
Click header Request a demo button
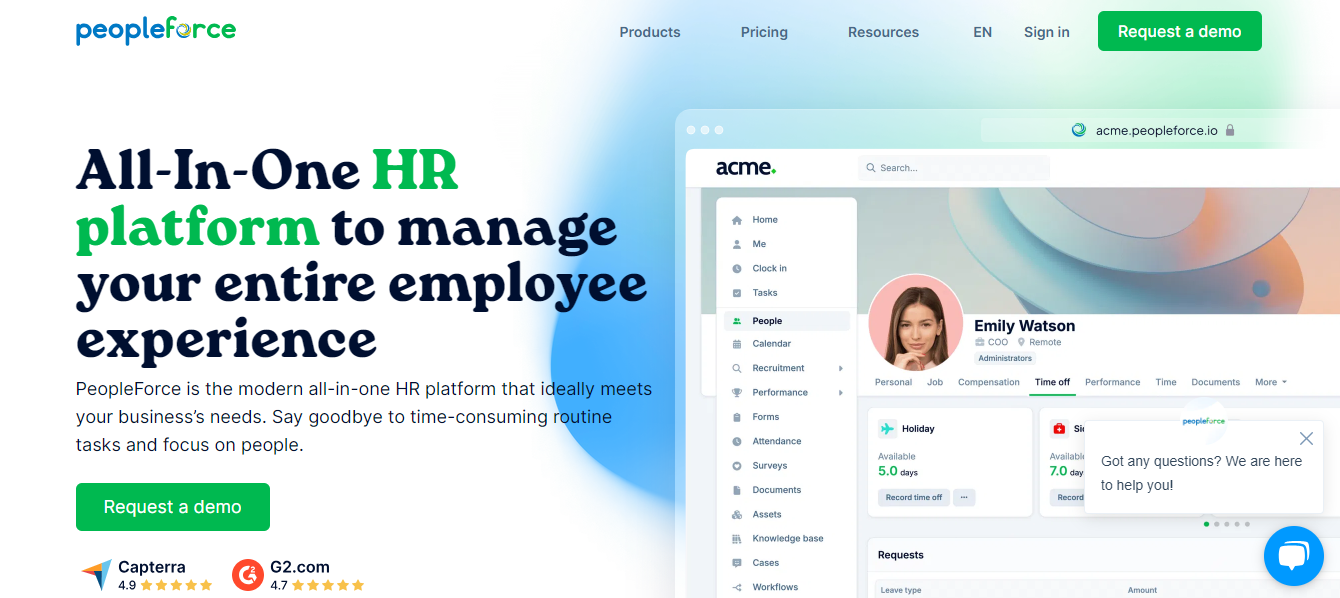(x=1180, y=31)
